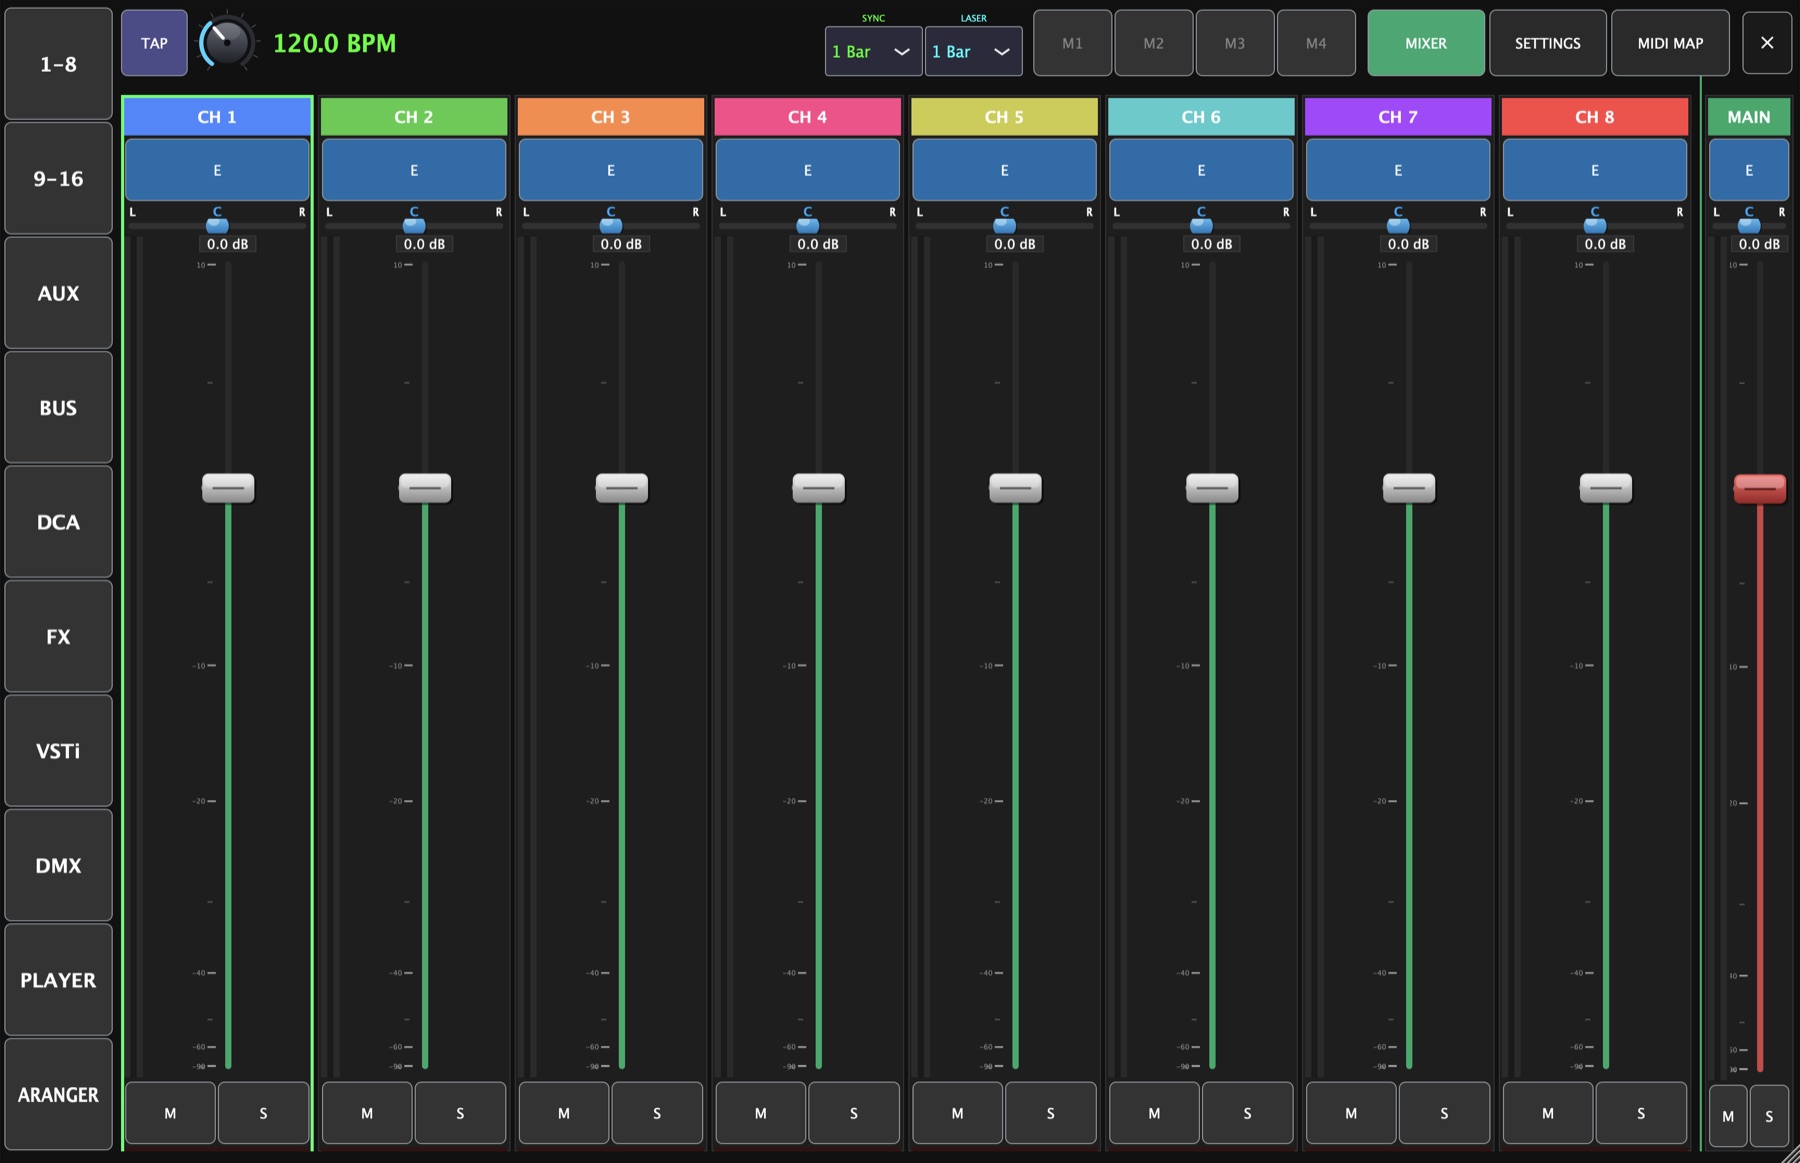Click the CH 6 pan slider knob
The height and width of the screenshot is (1163, 1800).
1201,225
